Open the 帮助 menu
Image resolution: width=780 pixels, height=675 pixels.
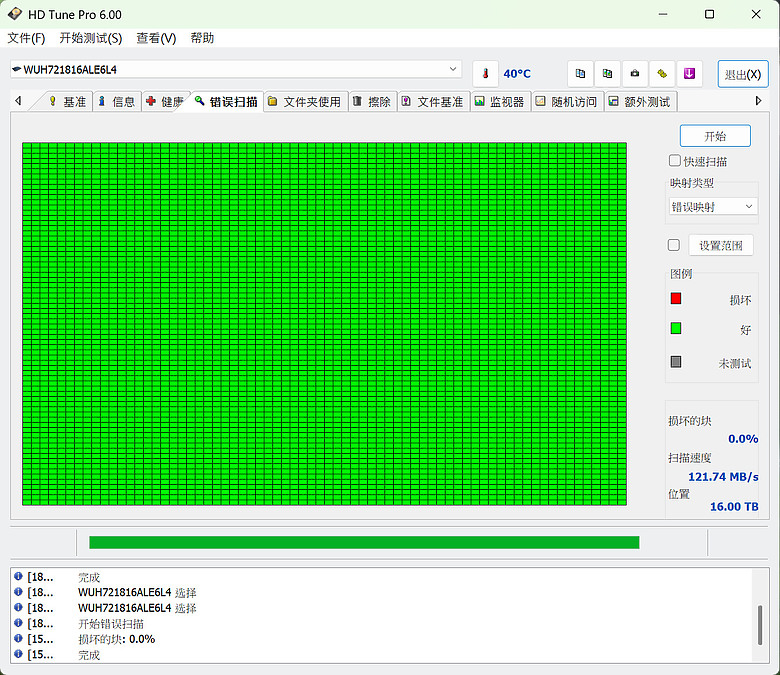(x=202, y=38)
